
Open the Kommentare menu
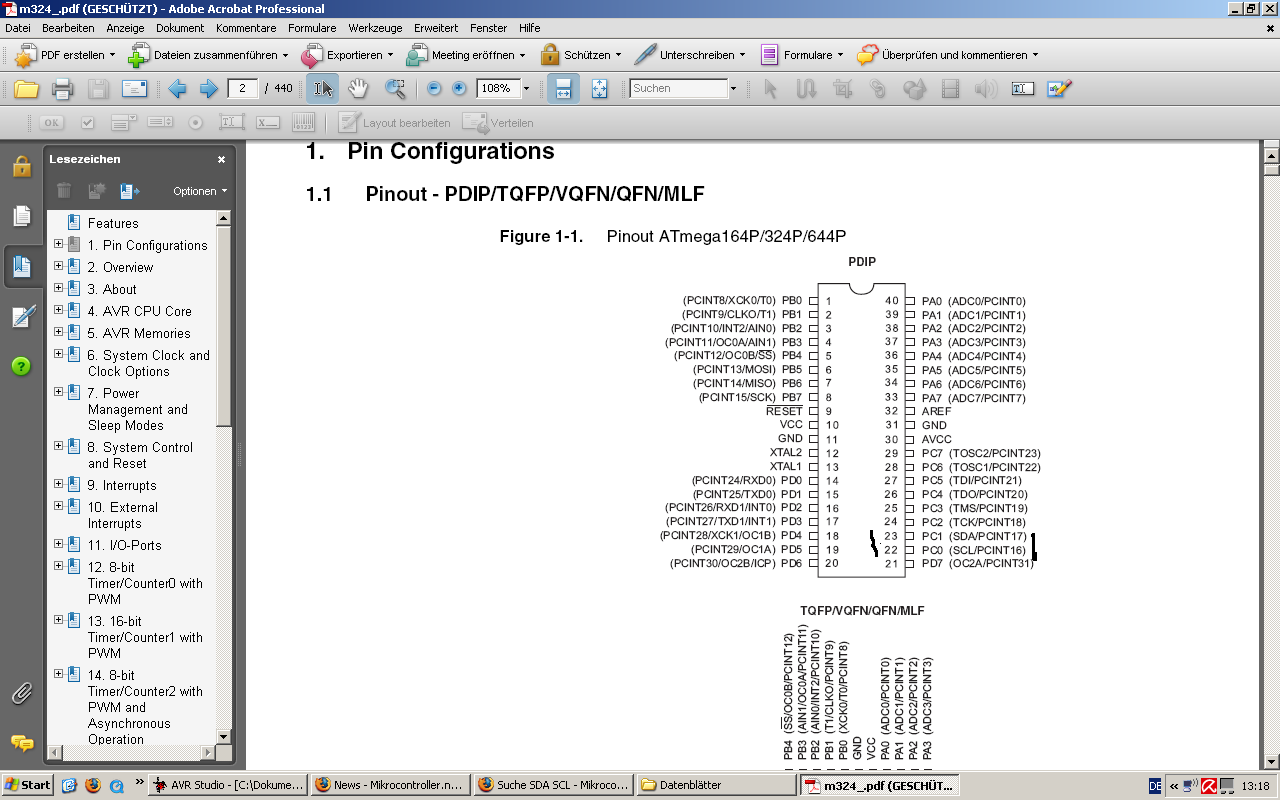point(246,28)
